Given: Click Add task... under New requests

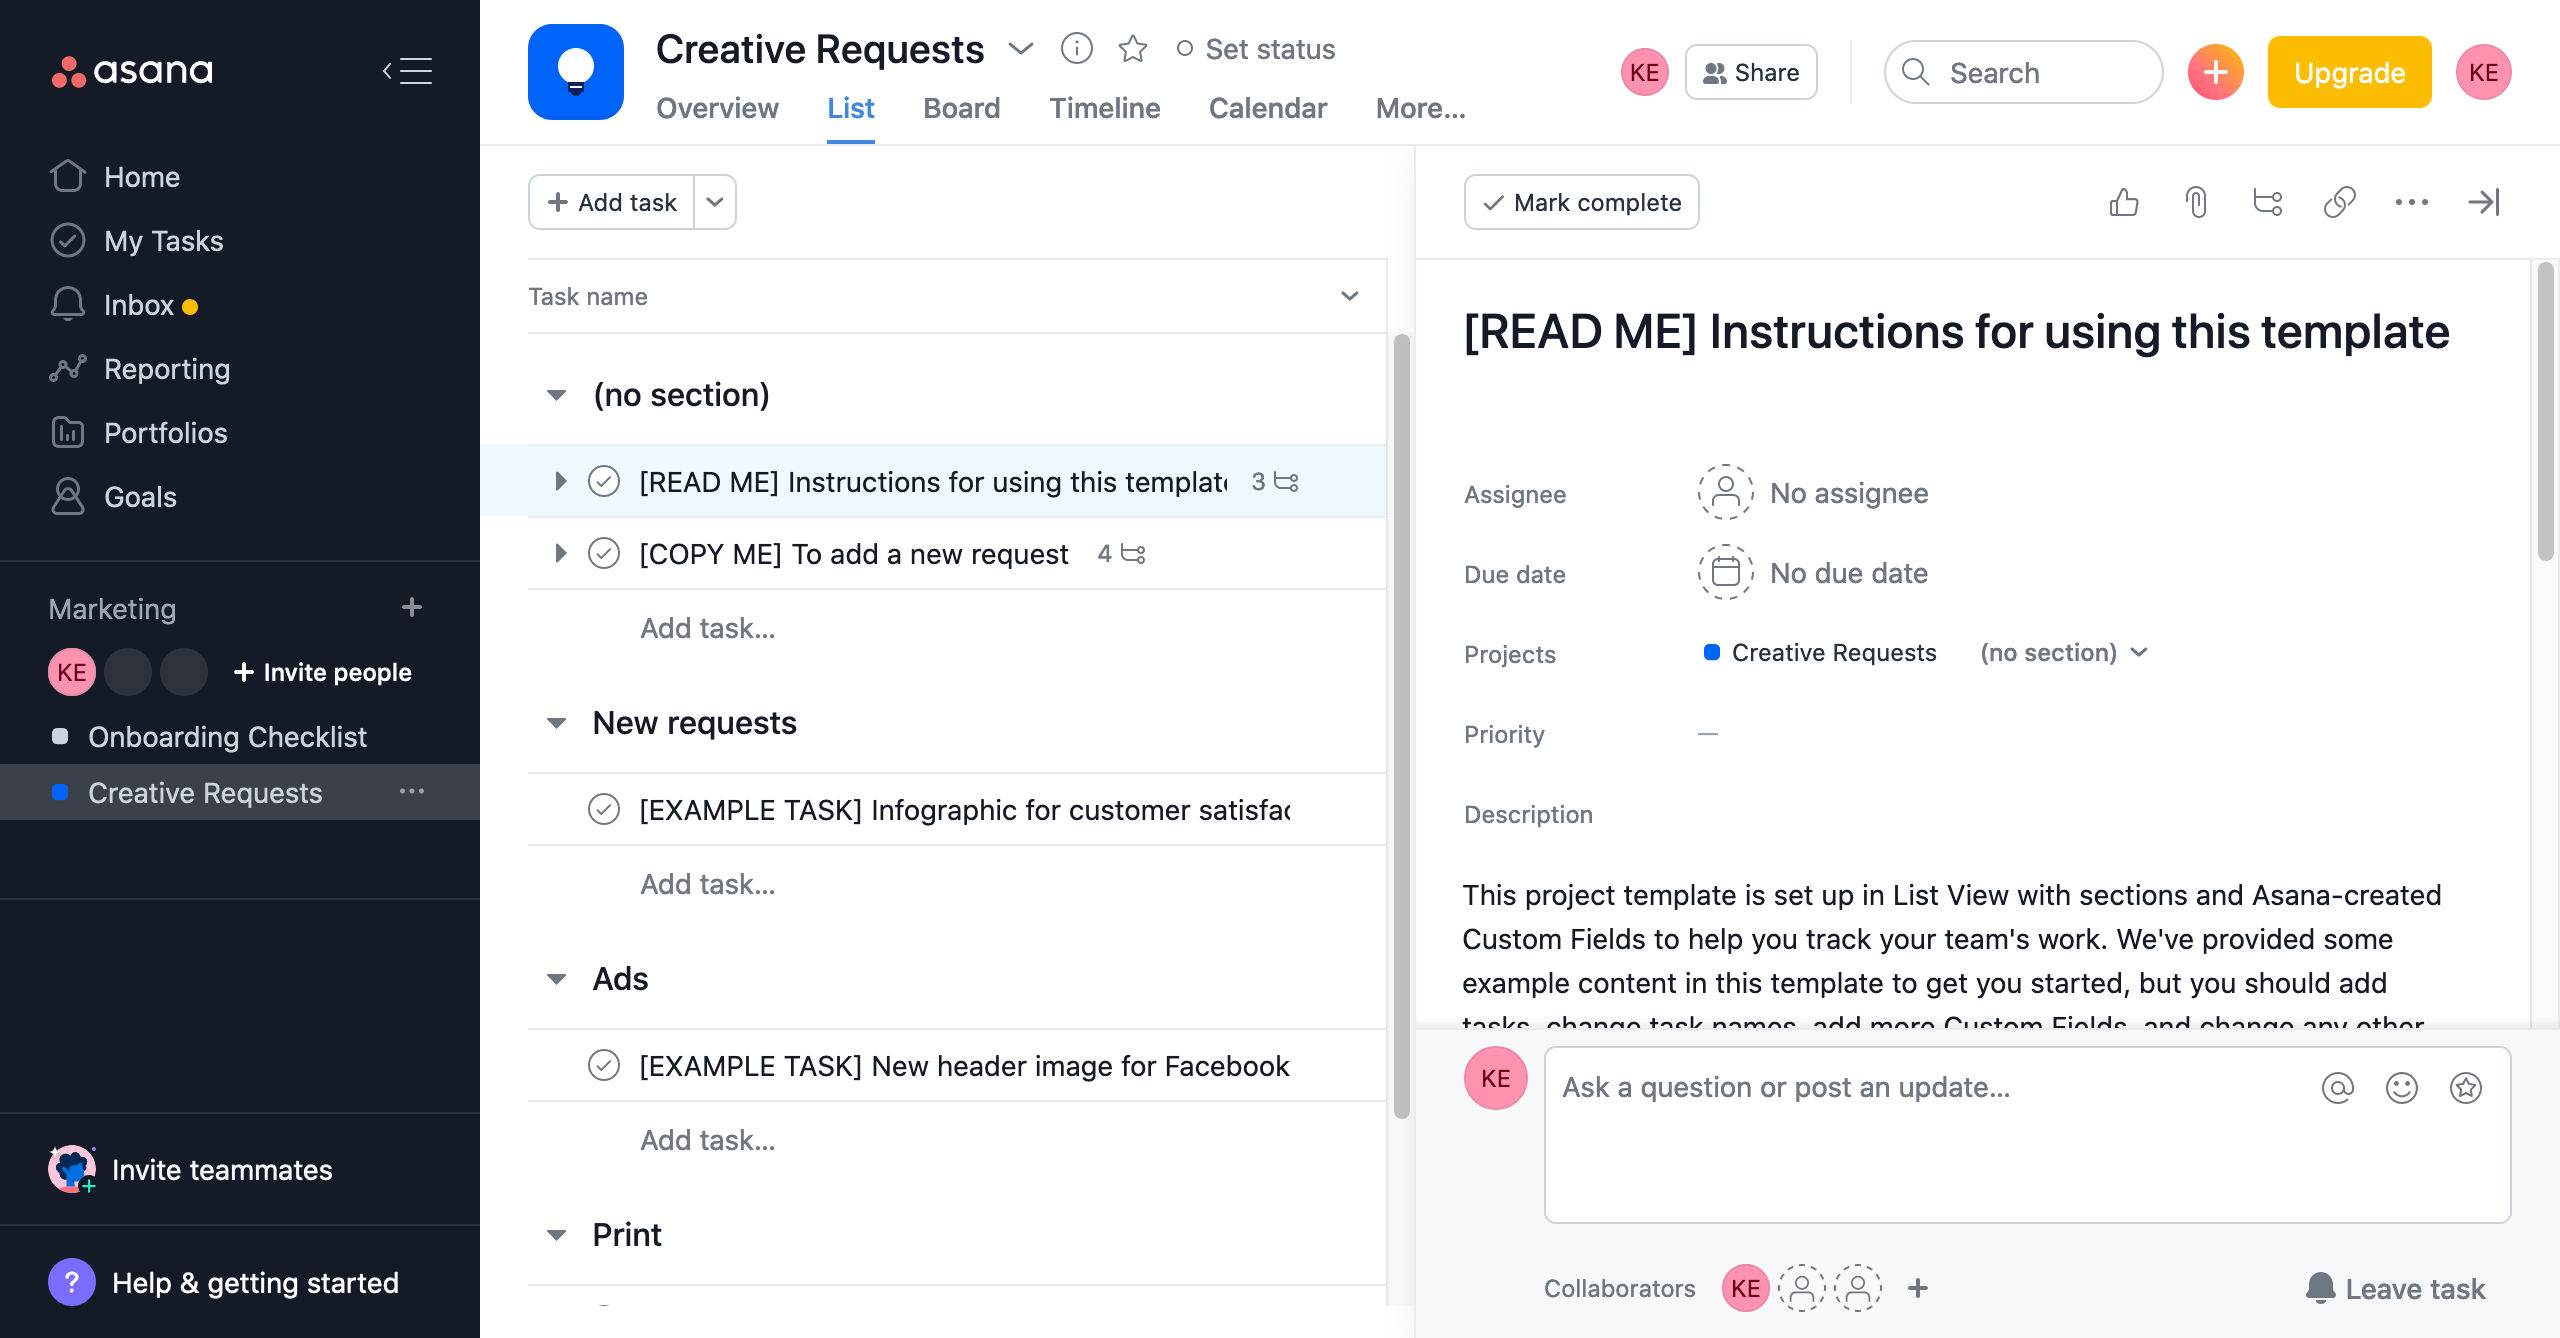Looking at the screenshot, I should [x=708, y=884].
